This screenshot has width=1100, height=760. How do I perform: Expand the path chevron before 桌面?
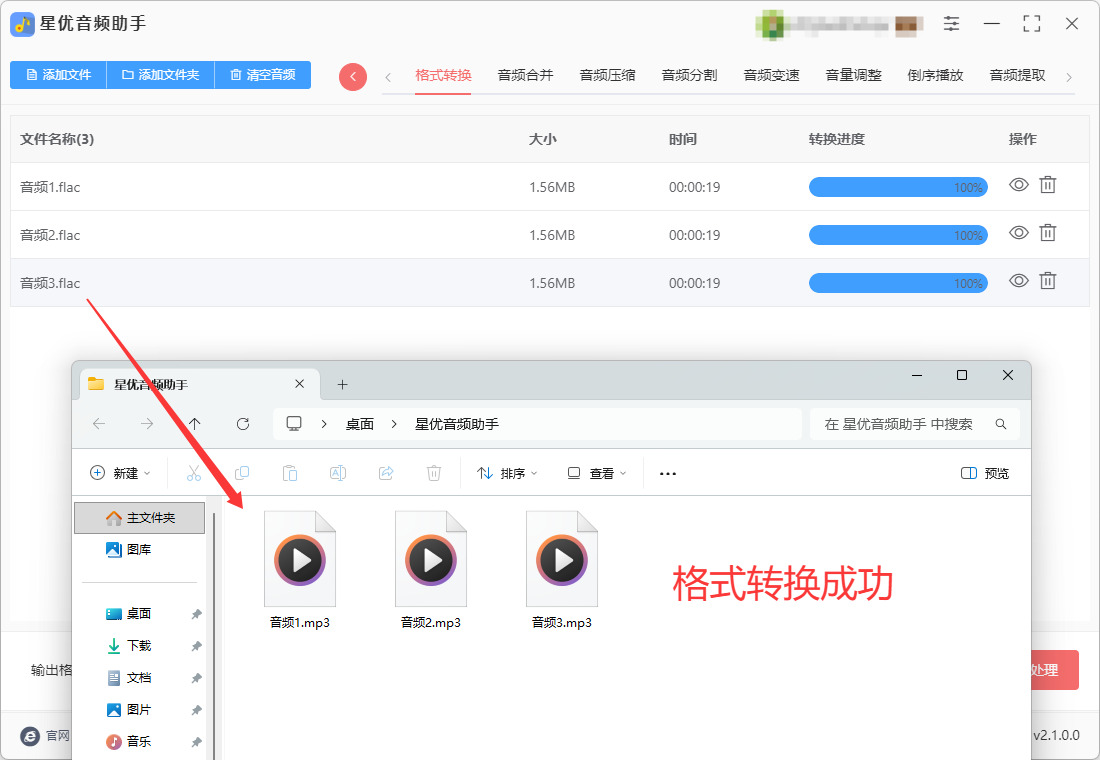324,424
